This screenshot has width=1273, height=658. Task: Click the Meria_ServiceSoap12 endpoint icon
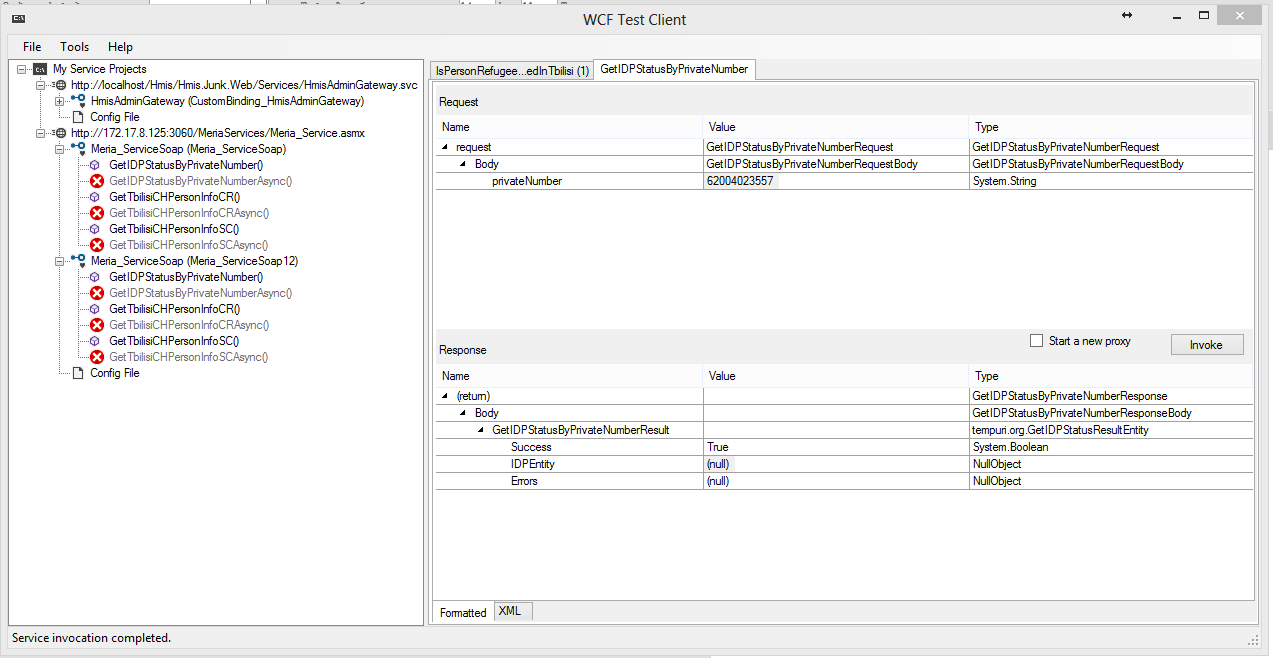78,261
